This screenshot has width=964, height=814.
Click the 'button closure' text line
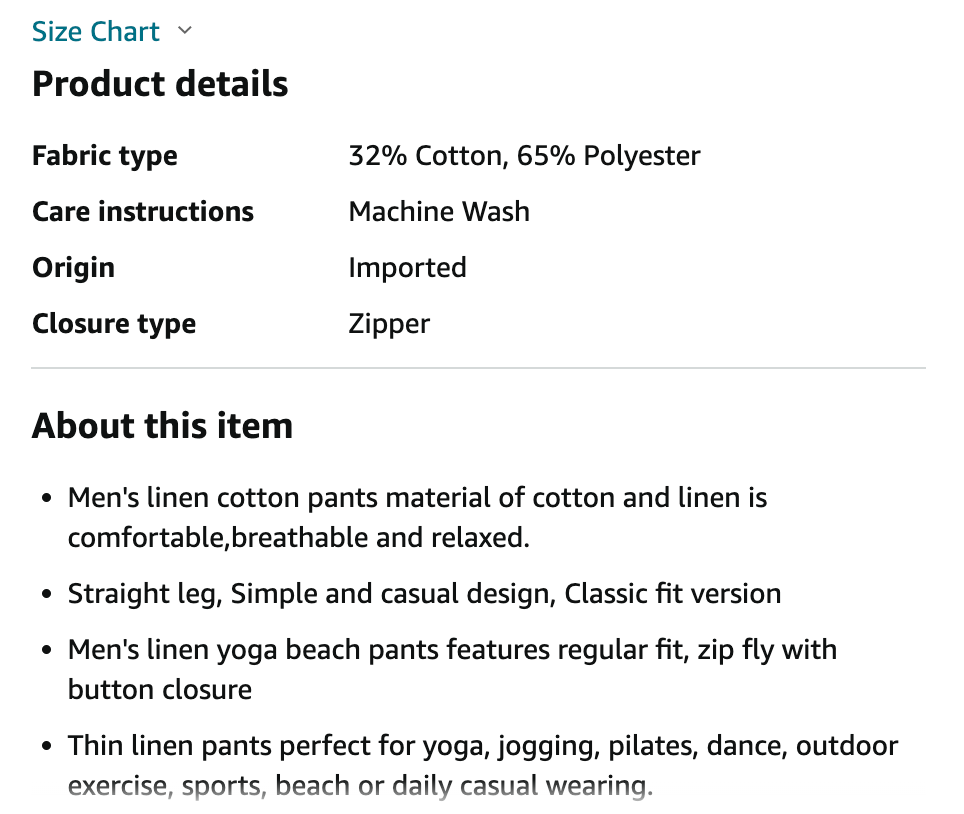160,689
